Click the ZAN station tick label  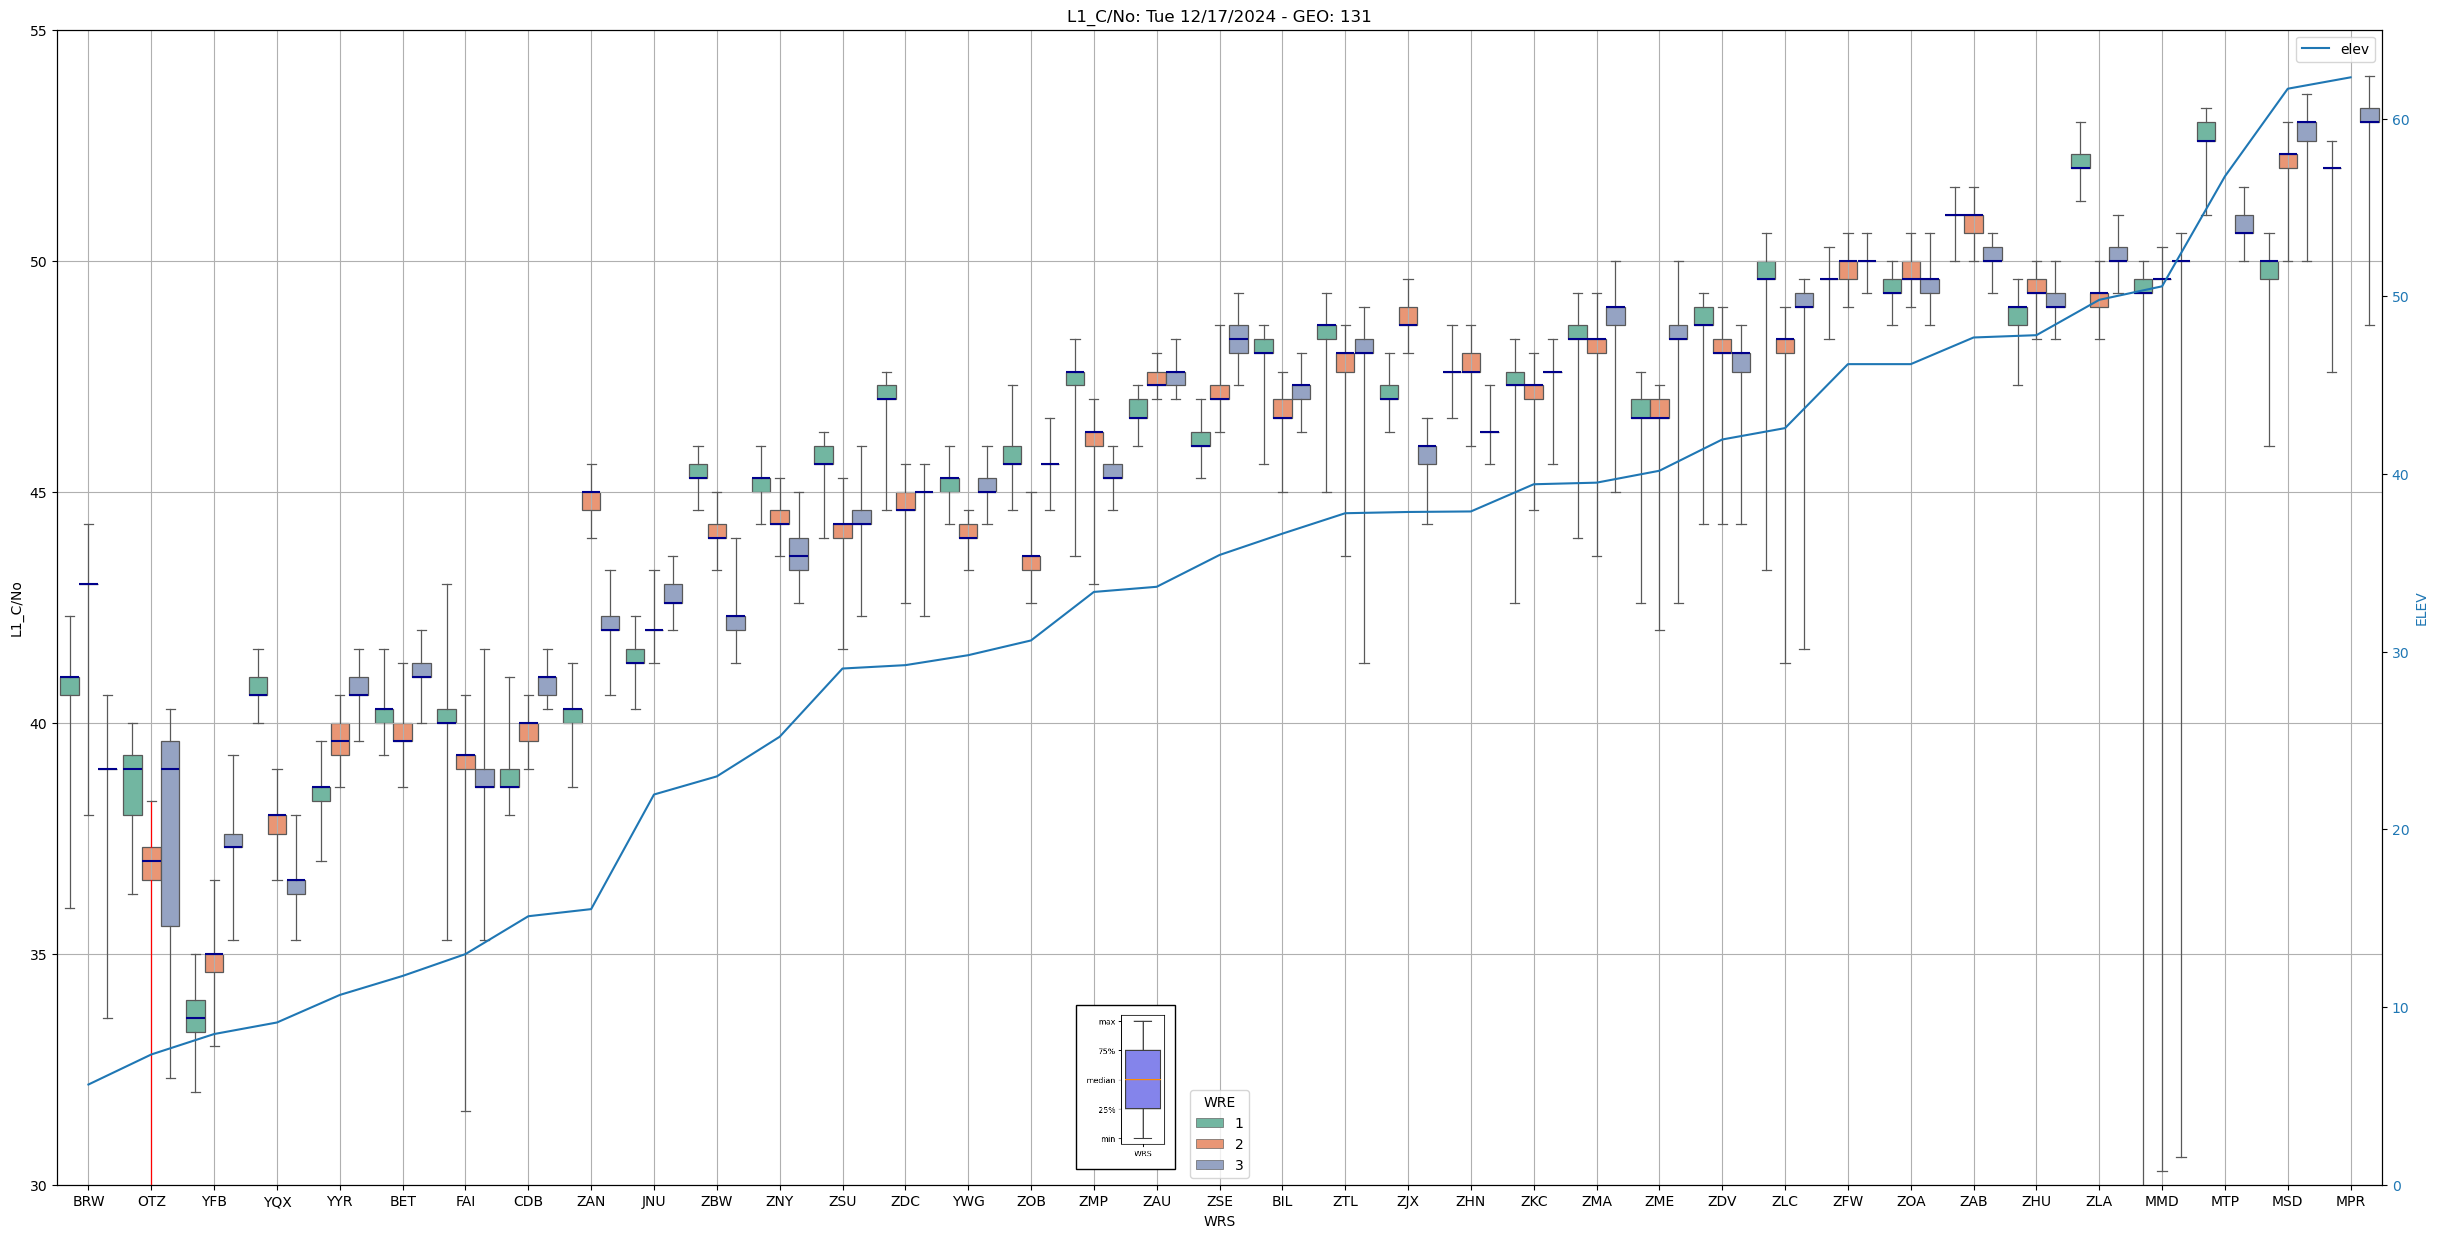pyautogui.click(x=591, y=1201)
